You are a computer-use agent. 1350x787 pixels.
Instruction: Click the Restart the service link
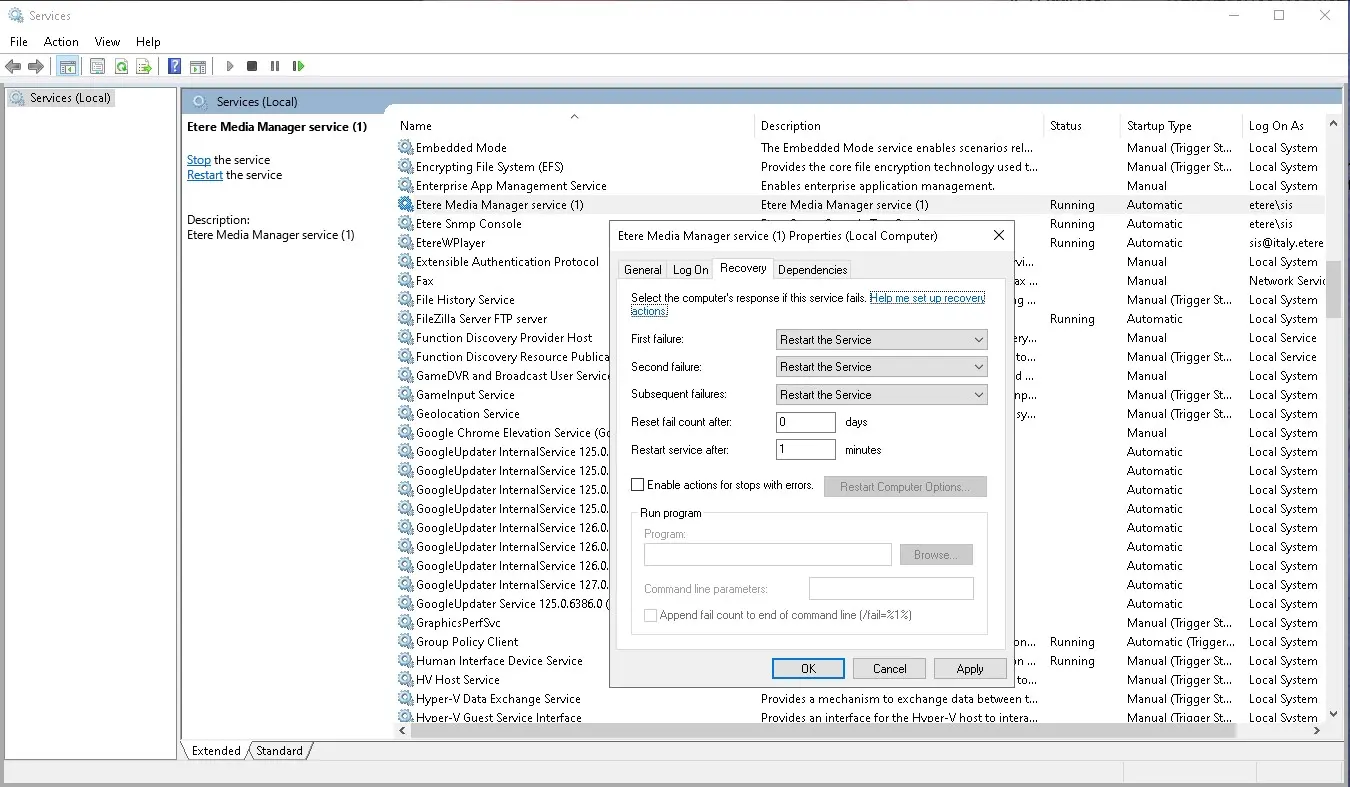pyautogui.click(x=205, y=175)
